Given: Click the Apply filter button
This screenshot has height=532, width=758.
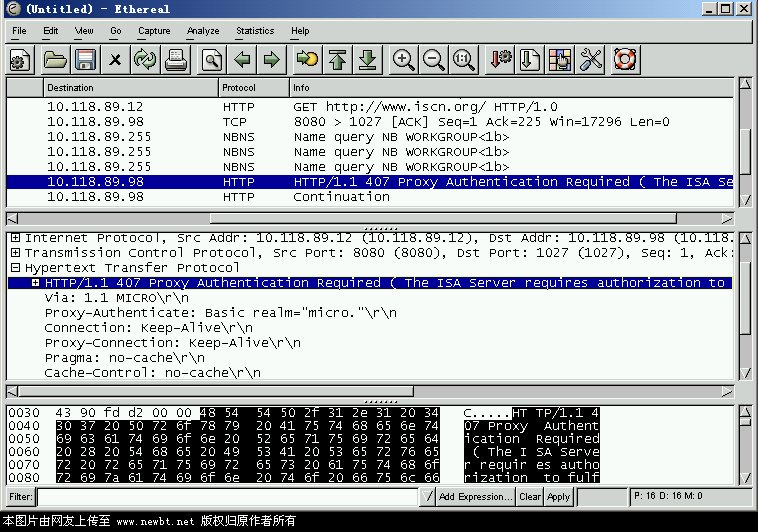Looking at the screenshot, I should pyautogui.click(x=558, y=497).
